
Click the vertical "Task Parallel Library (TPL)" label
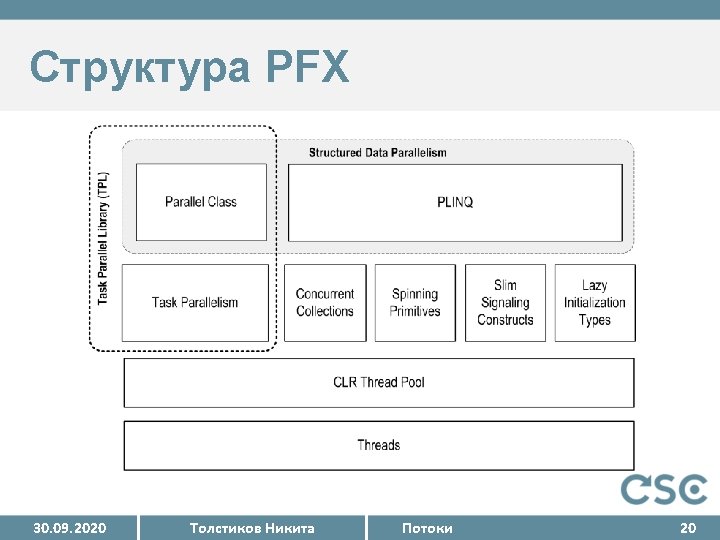[x=103, y=238]
